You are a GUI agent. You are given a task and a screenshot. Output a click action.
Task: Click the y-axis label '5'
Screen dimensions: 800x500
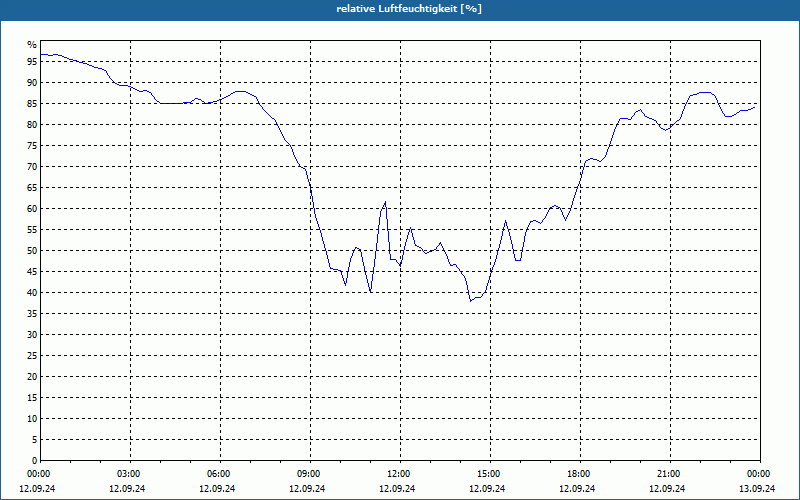pos(34,439)
